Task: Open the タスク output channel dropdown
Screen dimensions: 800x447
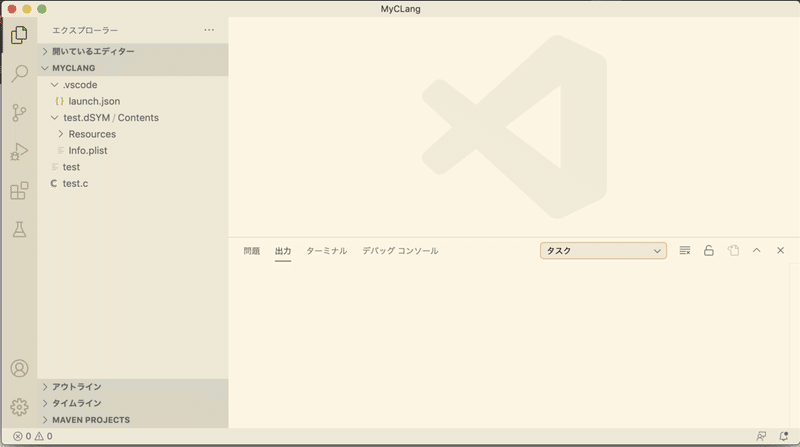Action: coord(603,251)
